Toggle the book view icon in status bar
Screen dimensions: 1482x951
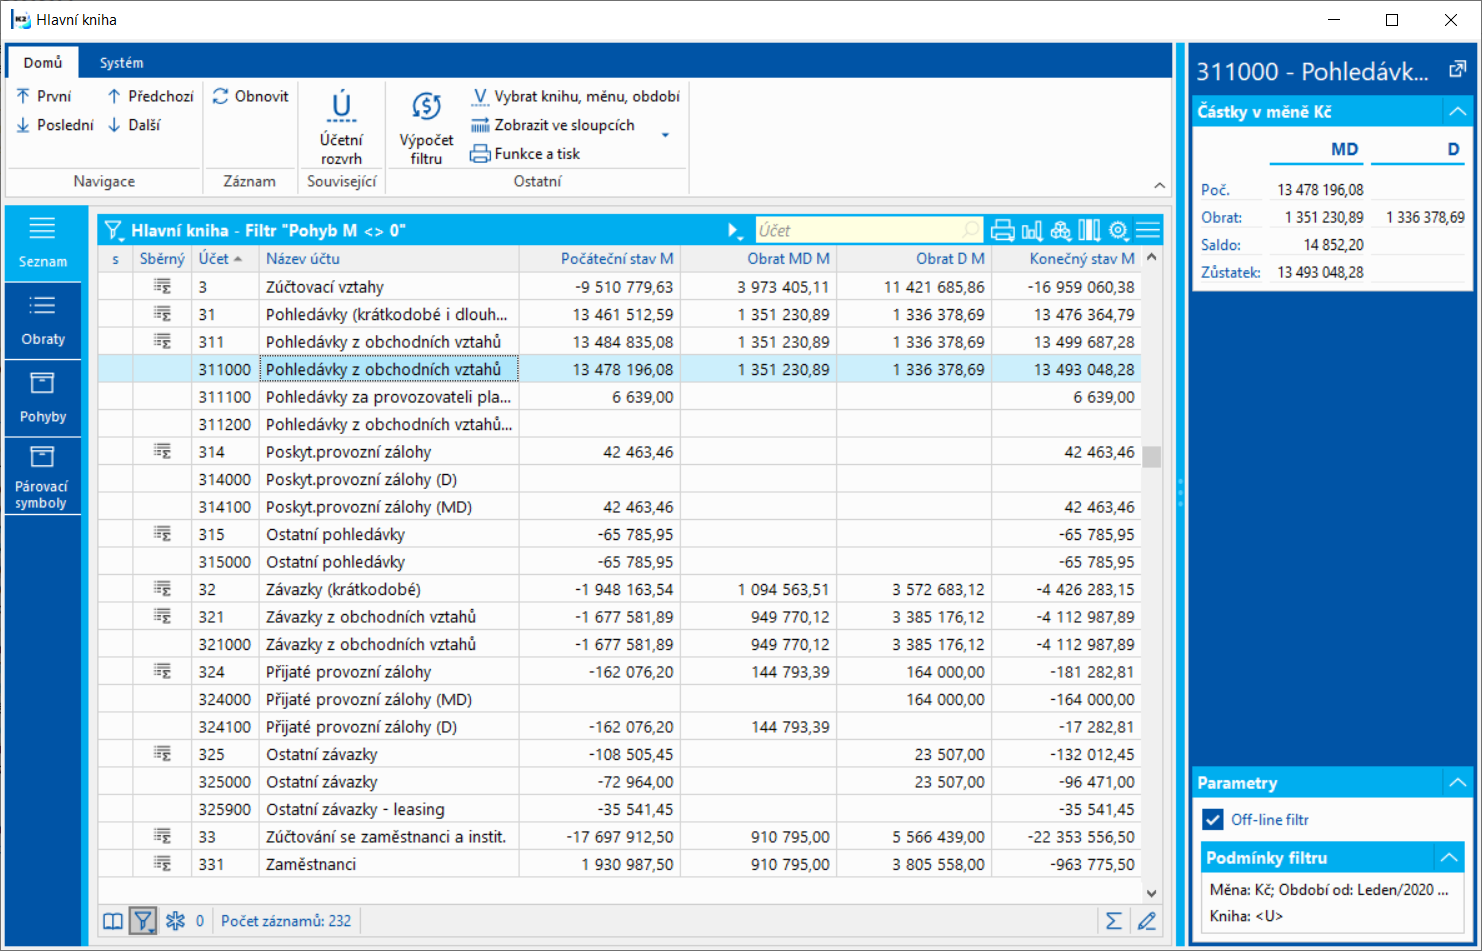[113, 921]
